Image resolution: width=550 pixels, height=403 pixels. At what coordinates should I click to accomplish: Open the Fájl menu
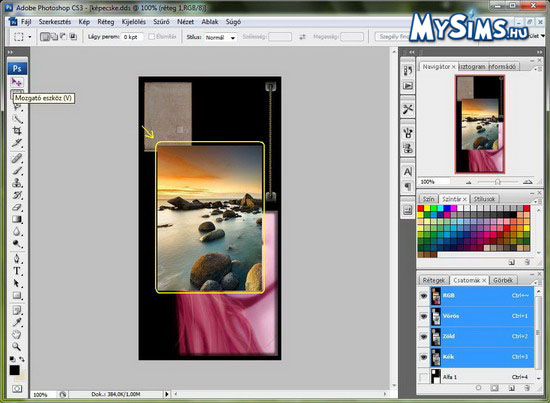(26, 22)
